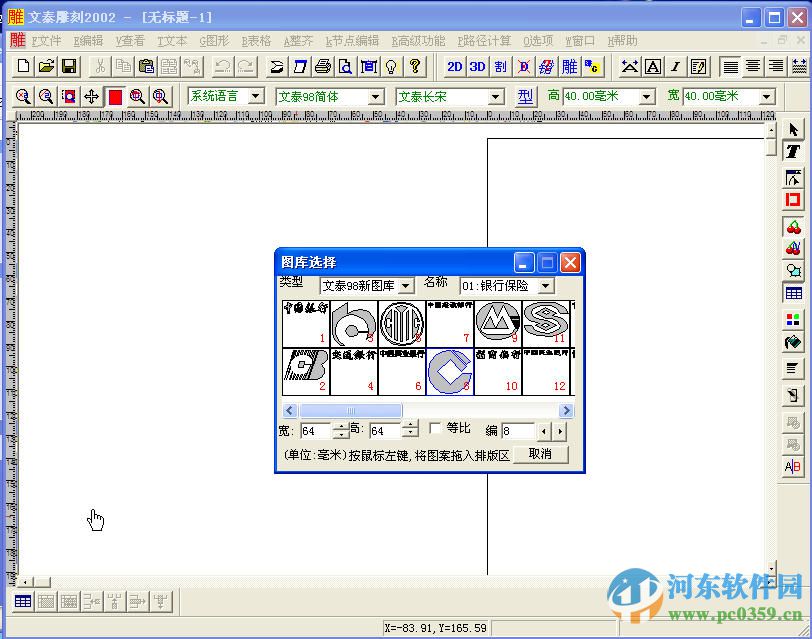
Task: Open the P路径计算 menu
Action: click(x=484, y=41)
